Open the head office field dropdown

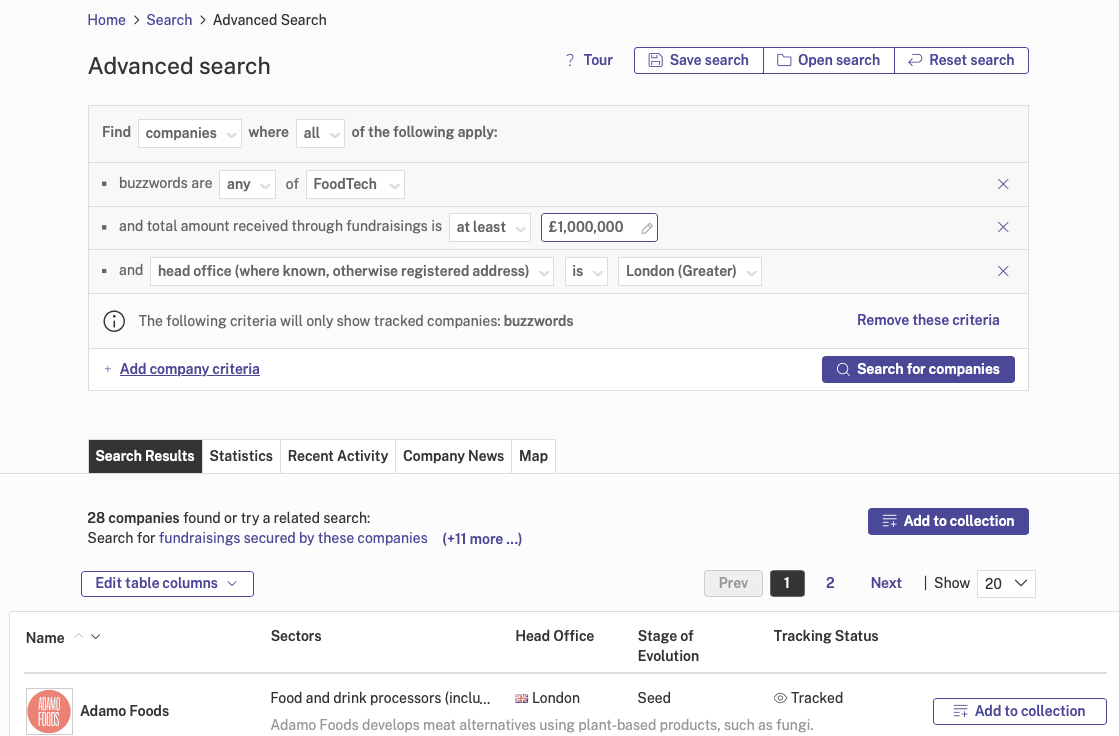pyautogui.click(x=352, y=271)
